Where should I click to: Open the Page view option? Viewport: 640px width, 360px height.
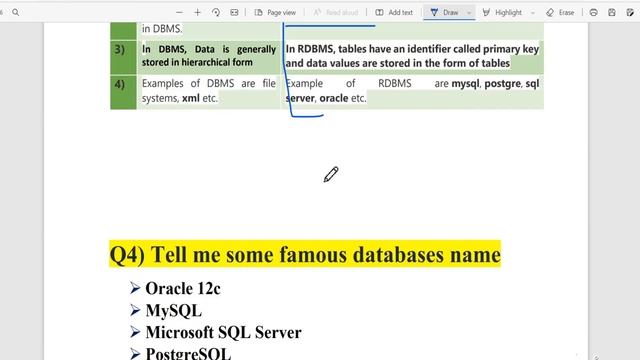275,13
